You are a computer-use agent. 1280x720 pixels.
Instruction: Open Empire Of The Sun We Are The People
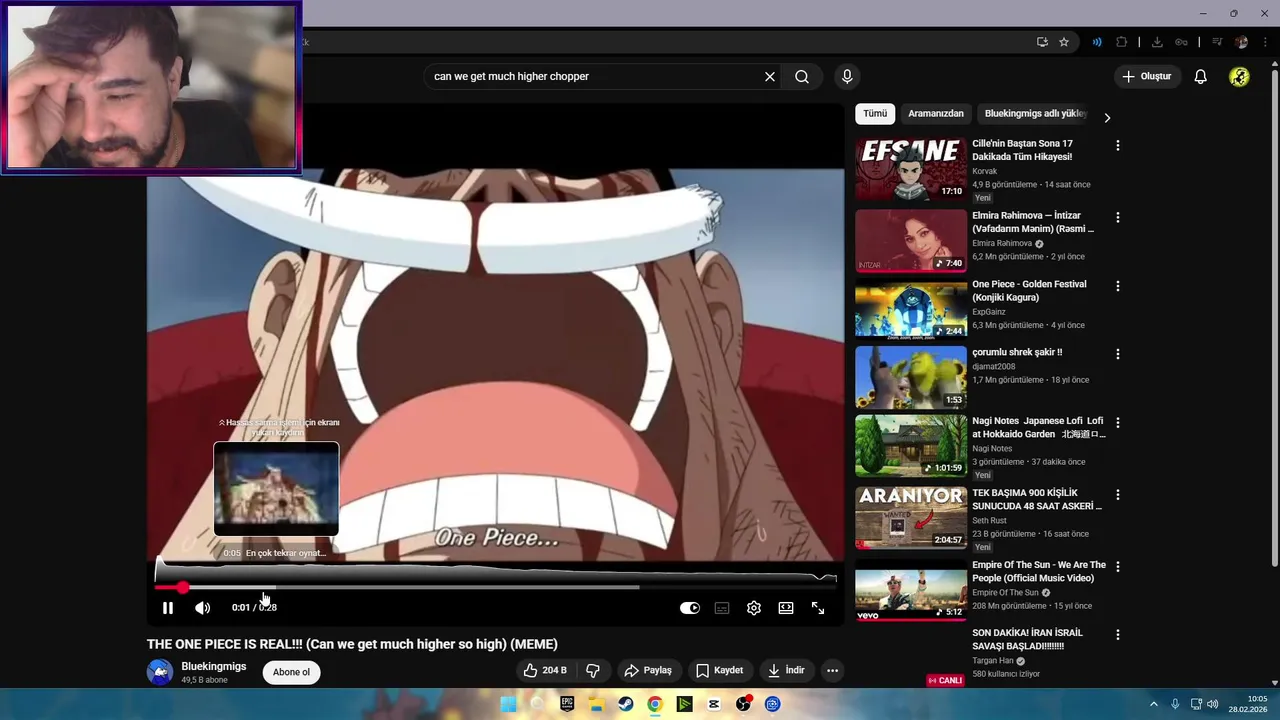pyautogui.click(x=1039, y=571)
